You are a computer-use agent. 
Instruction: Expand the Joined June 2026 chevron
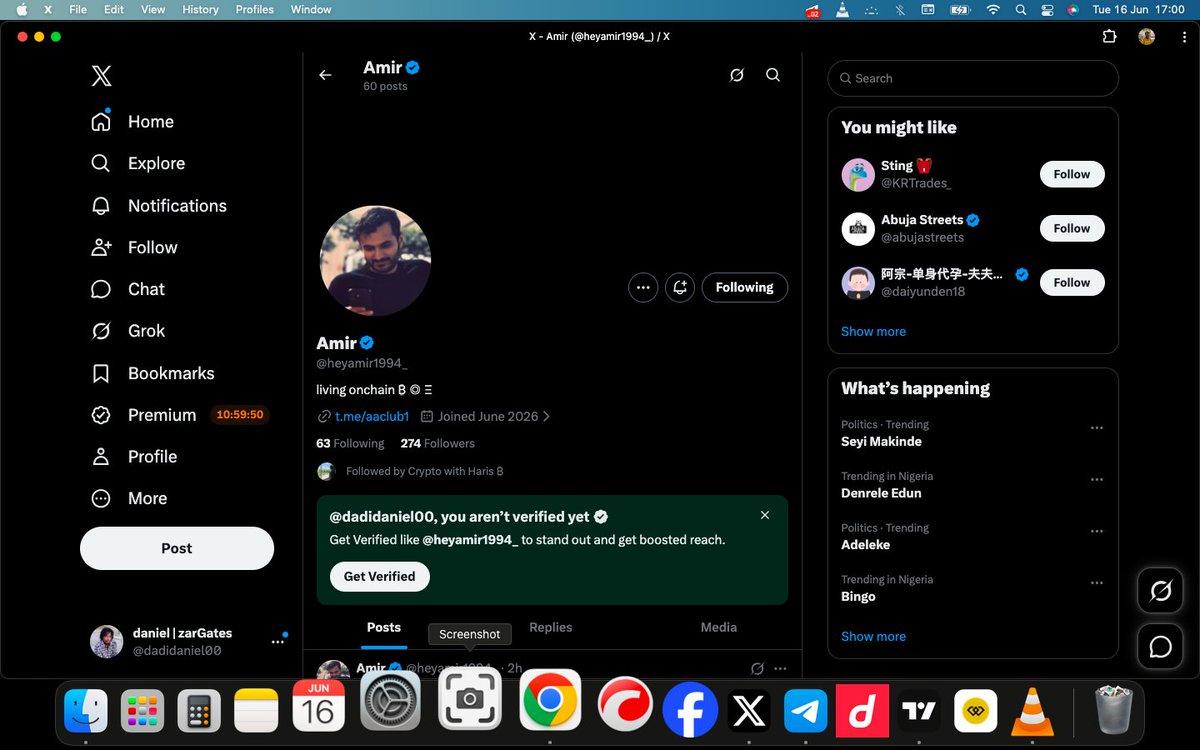(x=546, y=417)
